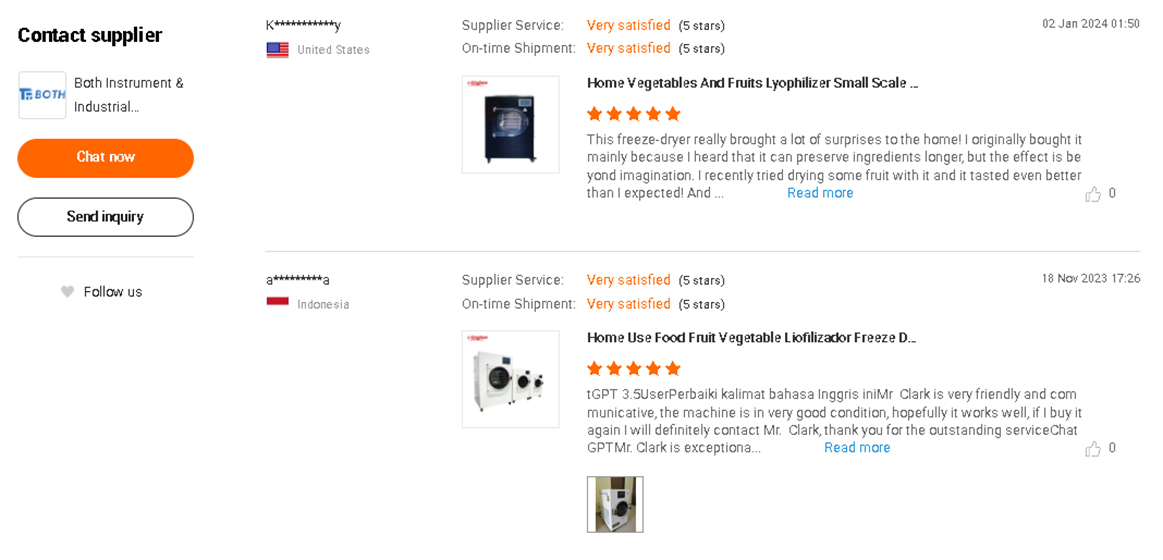The image size is (1163, 560).
Task: Open Home Vegetables And Fruits Lyophilizer link
Action: (752, 83)
